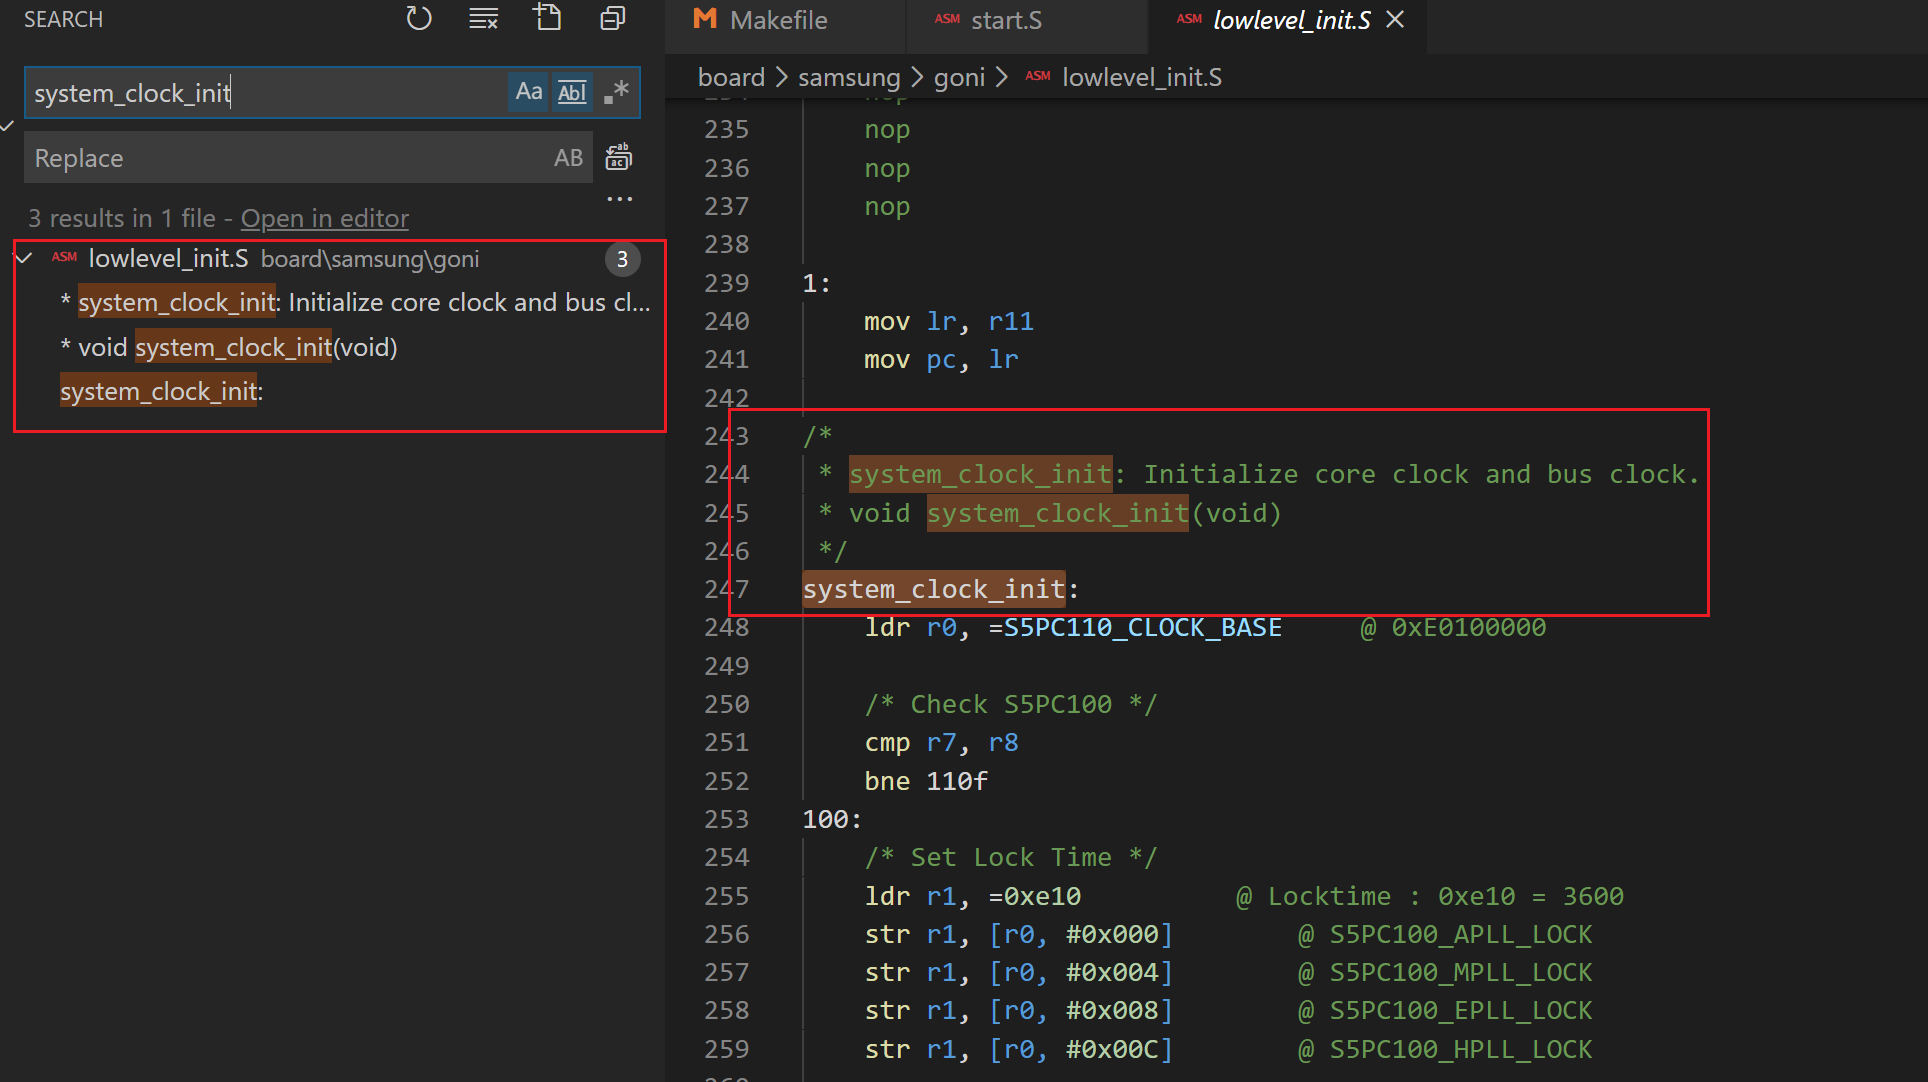
Task: Click 'SEARCH' panel title
Action: point(64,19)
